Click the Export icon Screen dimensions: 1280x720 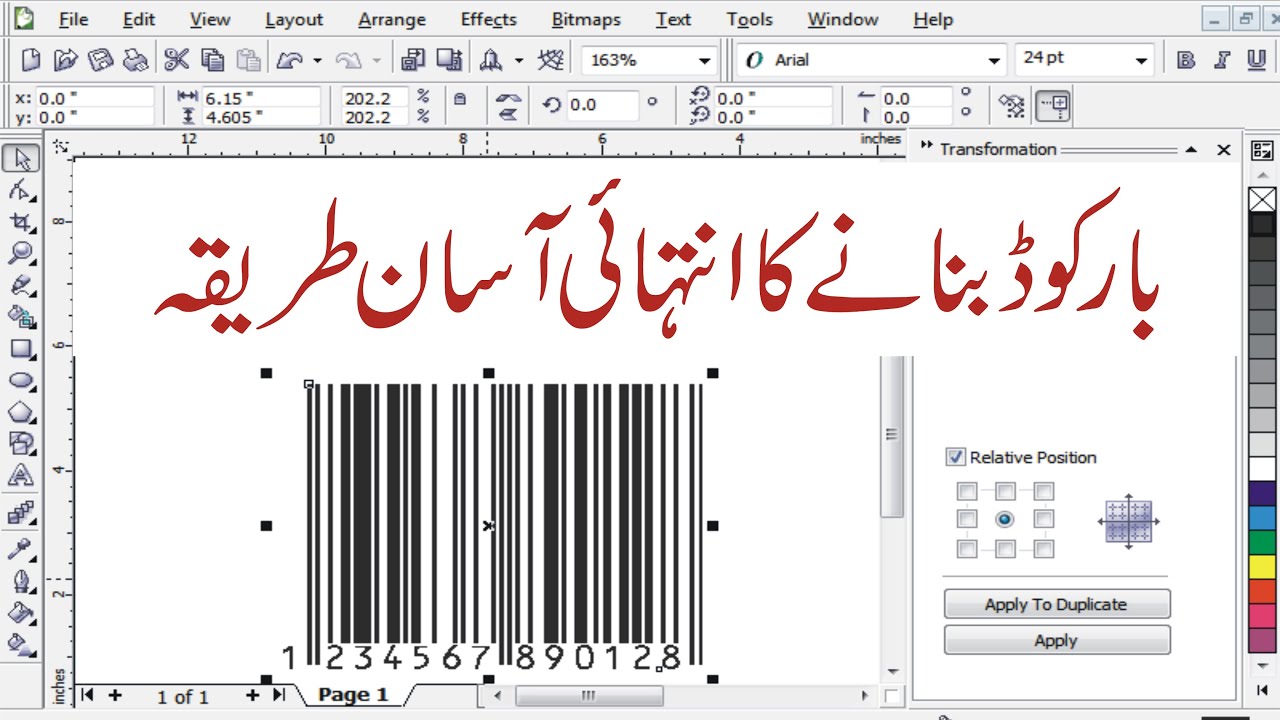pos(450,61)
